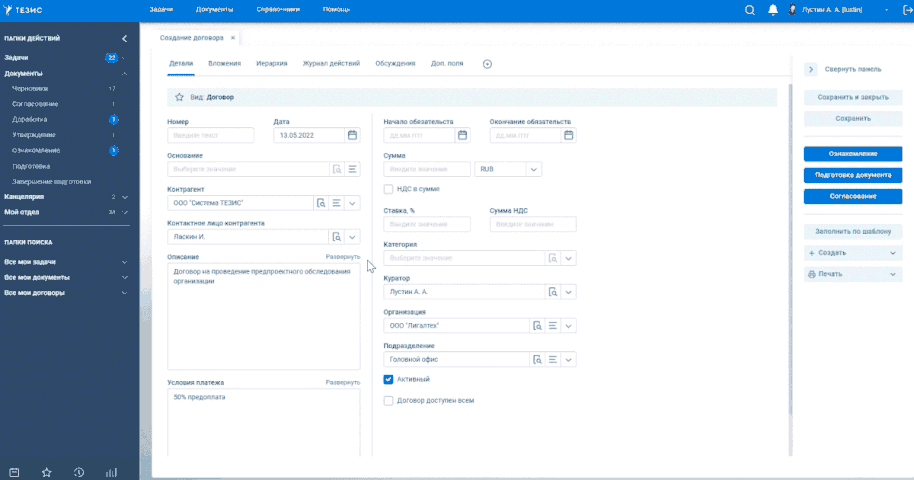Open lookup icon in the Куратор field

click(x=551, y=291)
